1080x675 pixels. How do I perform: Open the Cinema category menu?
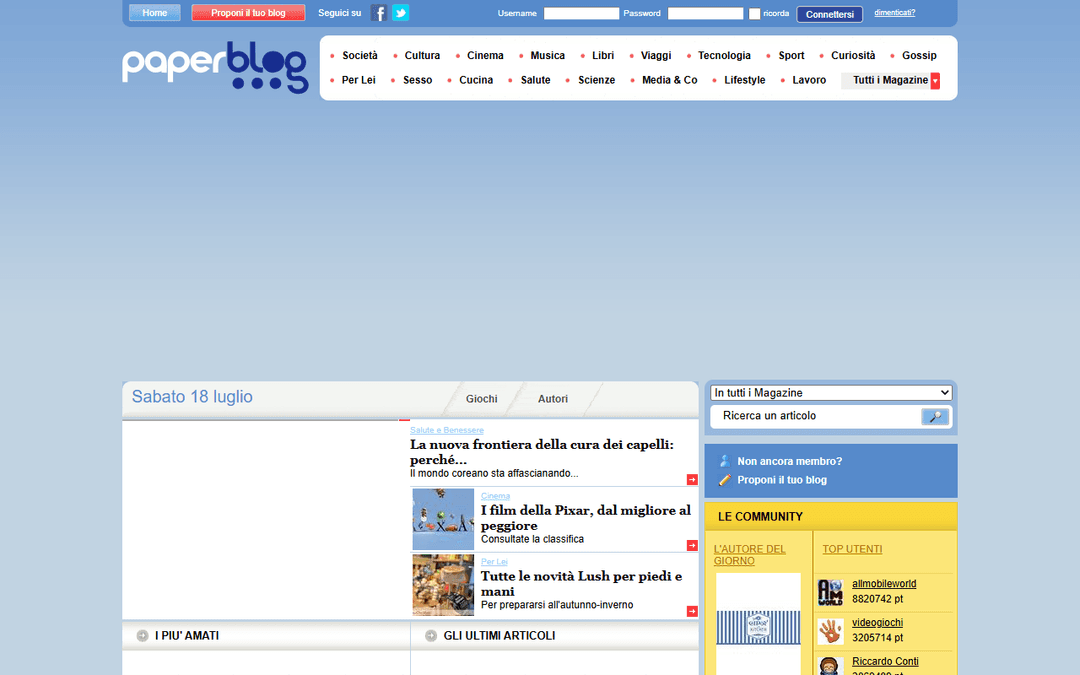[485, 56]
